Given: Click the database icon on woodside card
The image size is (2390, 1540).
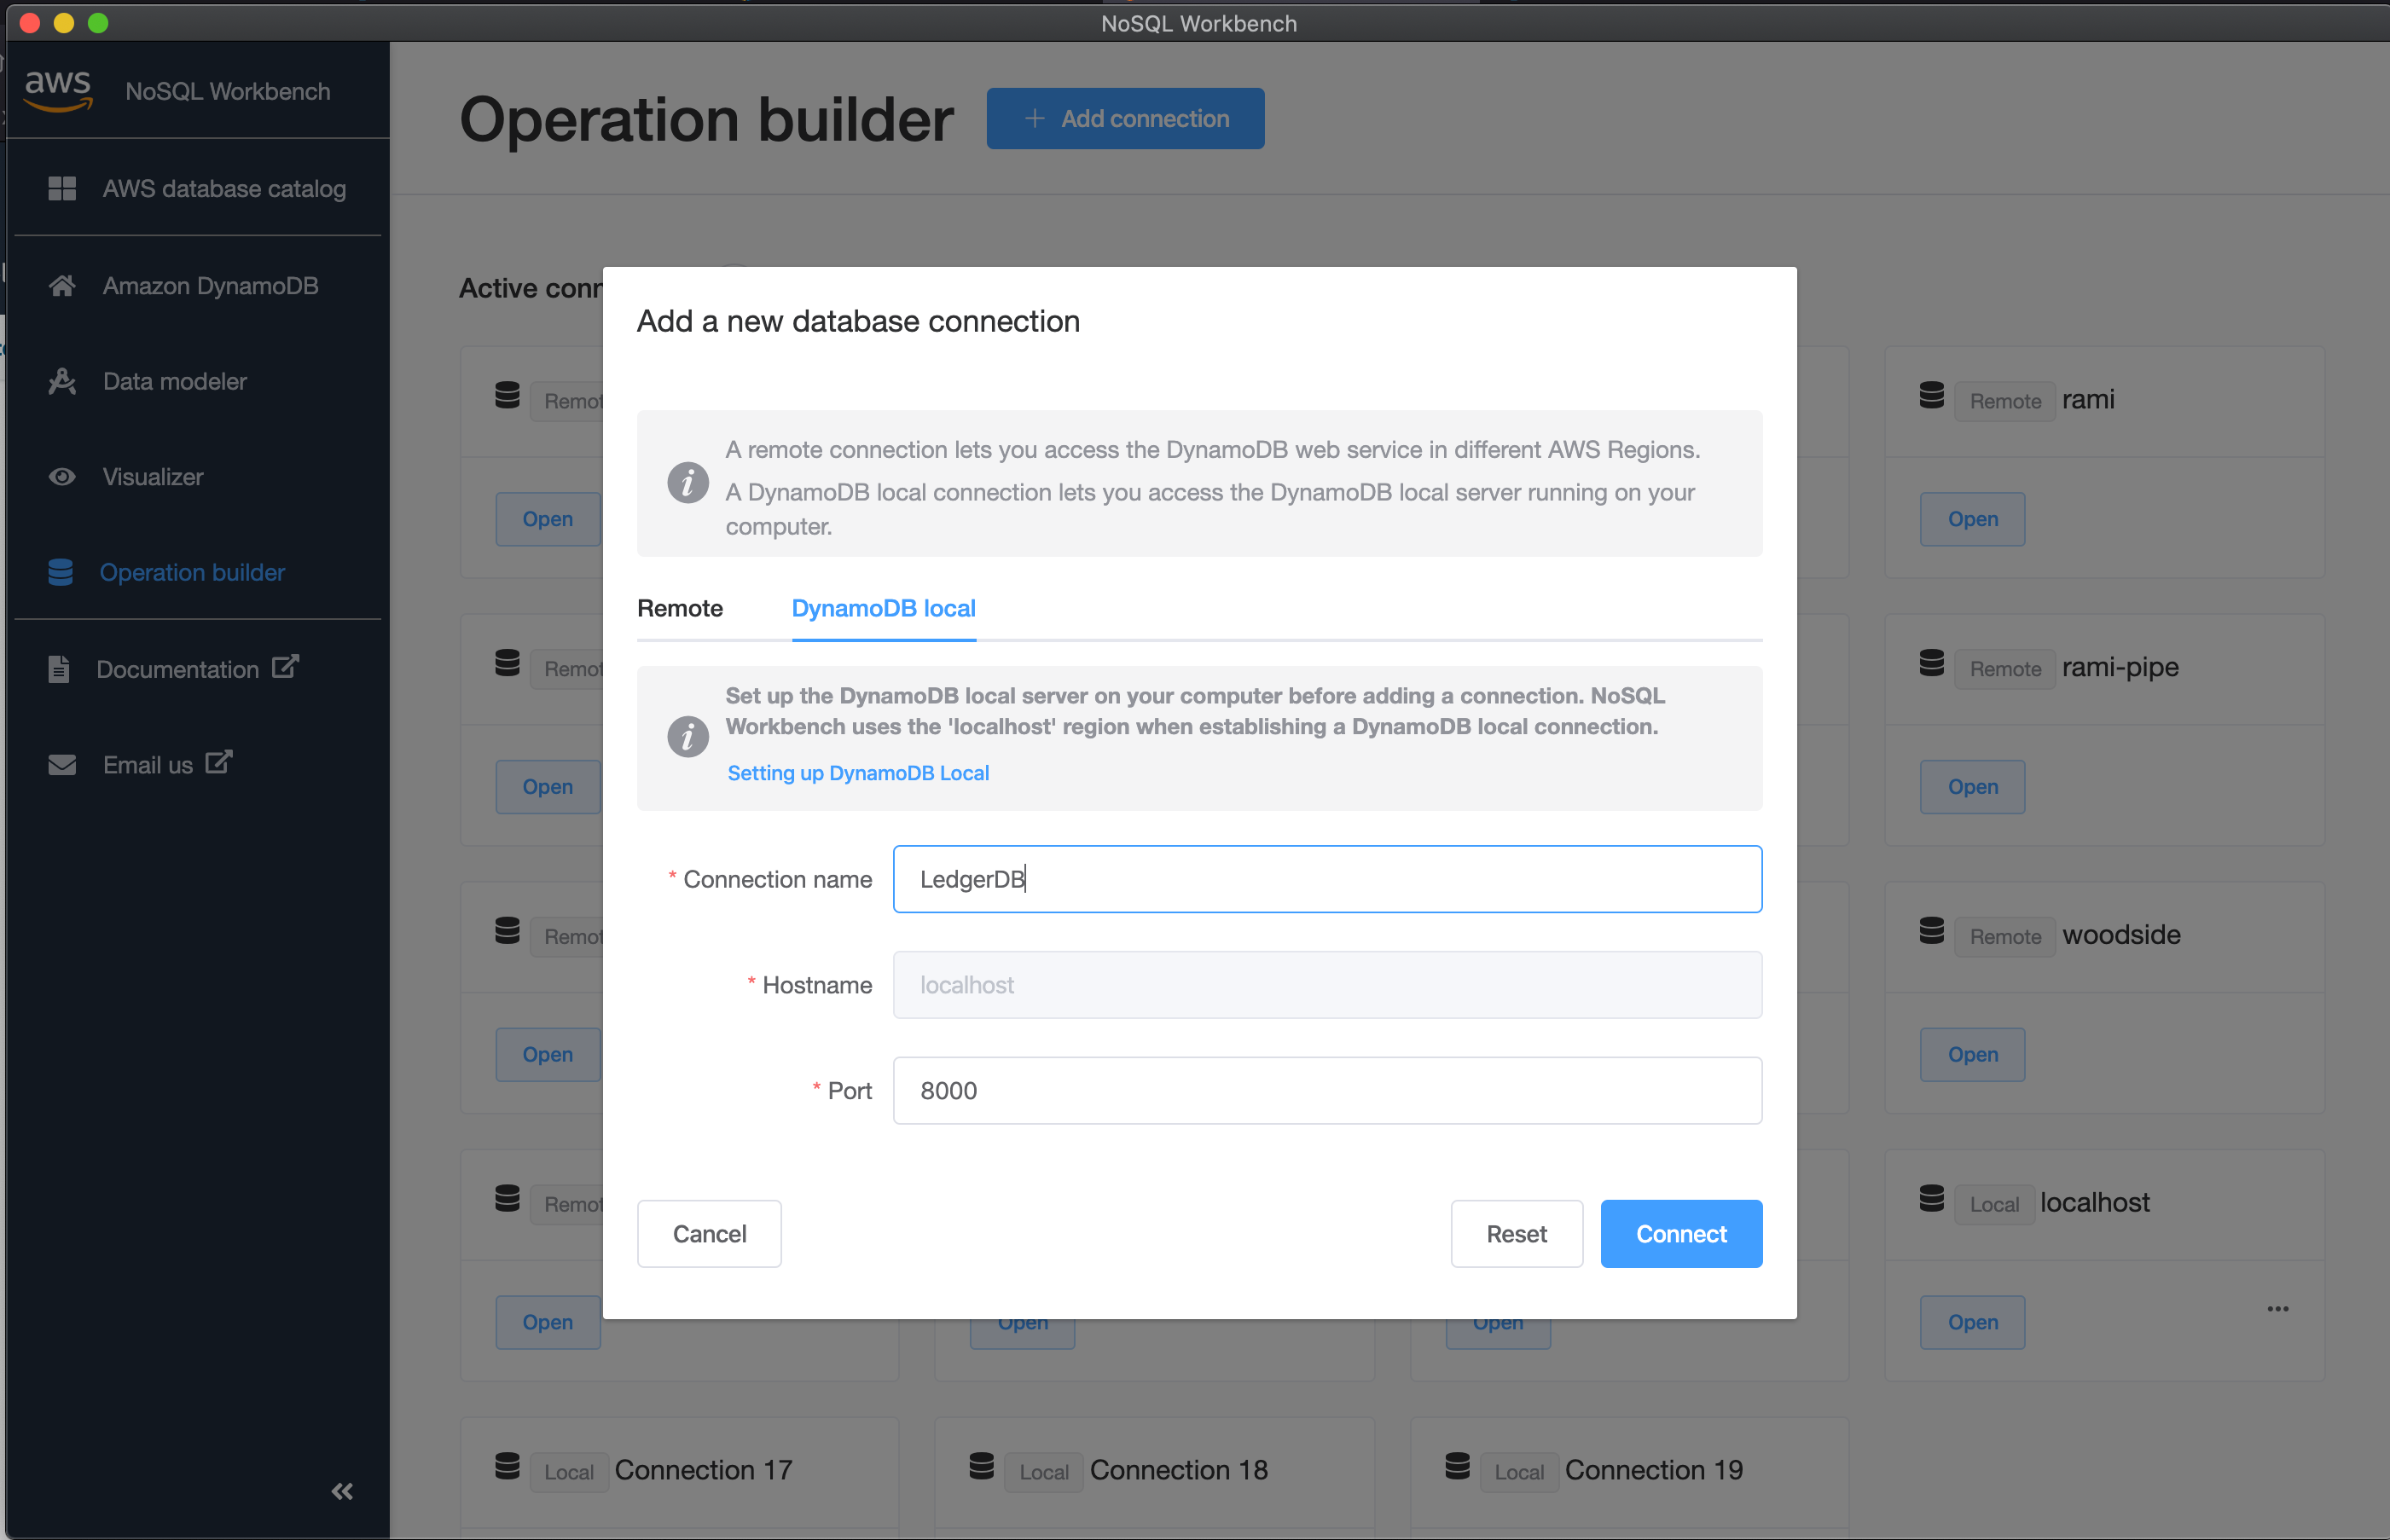Looking at the screenshot, I should coord(1932,931).
